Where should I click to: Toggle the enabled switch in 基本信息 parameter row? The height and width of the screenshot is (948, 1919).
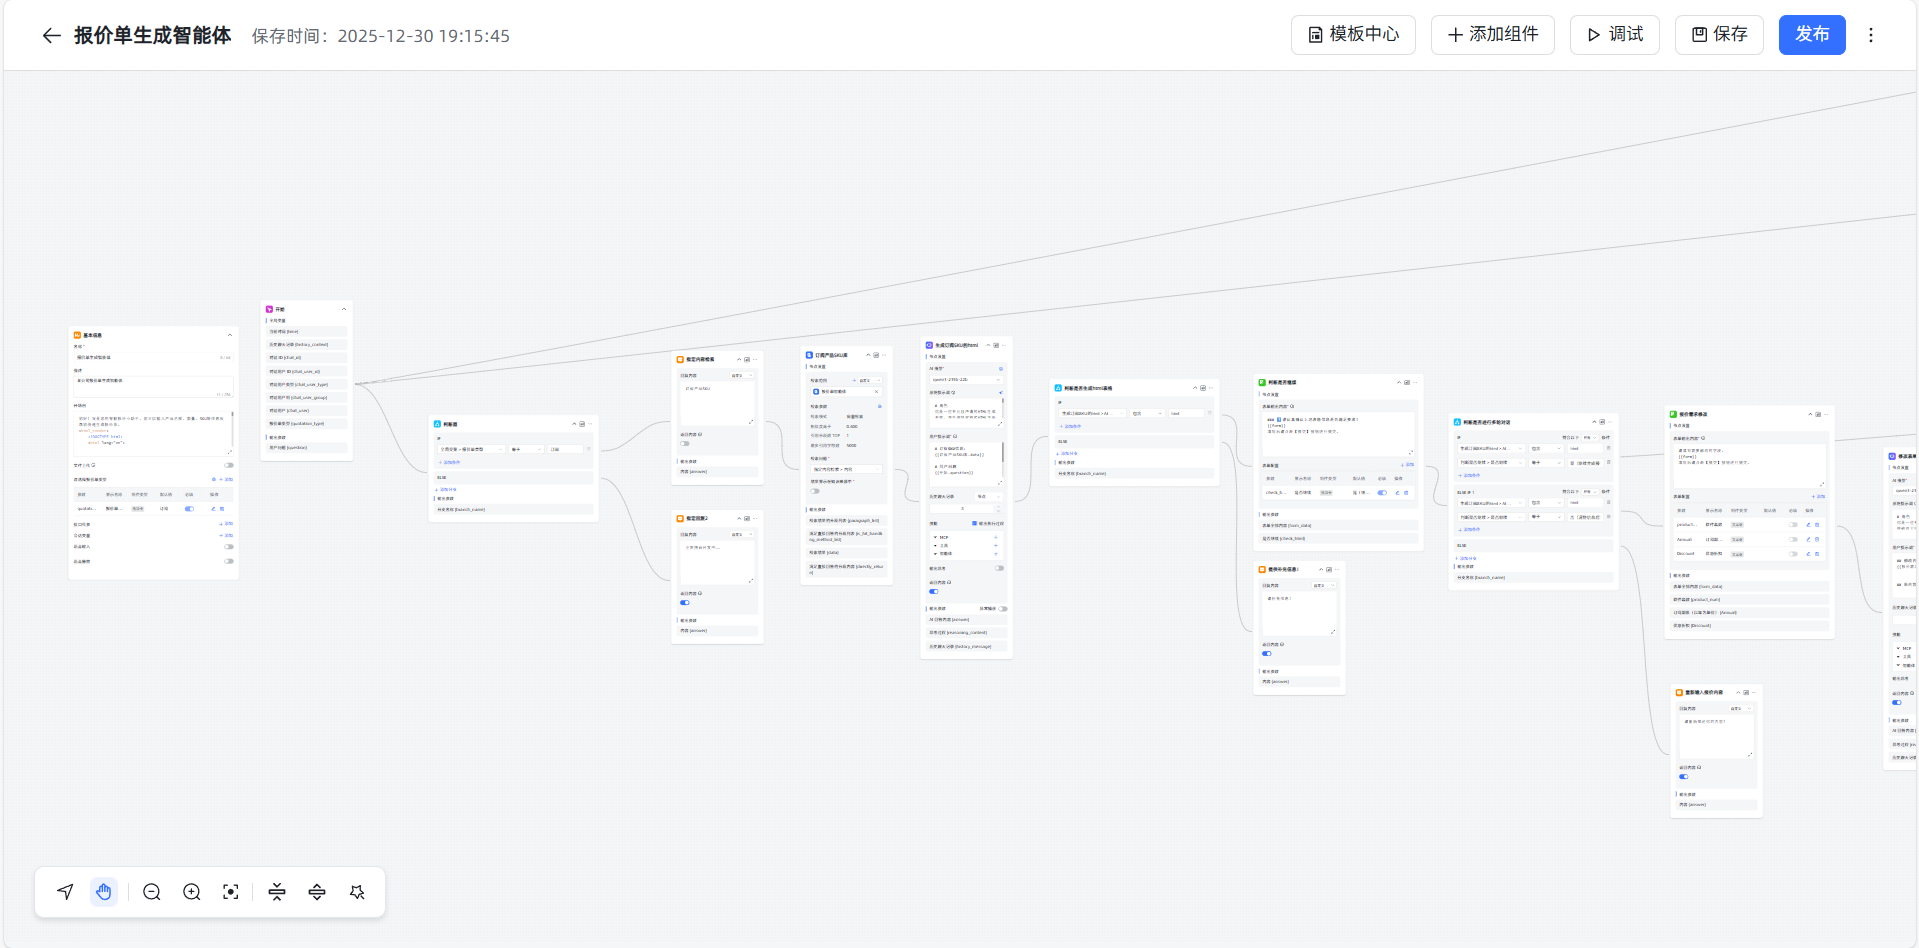pos(189,509)
